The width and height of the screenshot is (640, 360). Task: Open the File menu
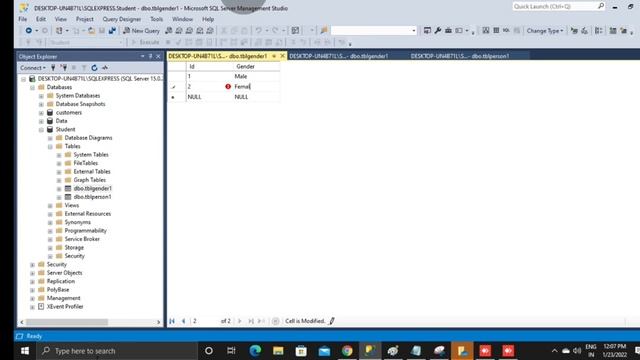tap(23, 19)
